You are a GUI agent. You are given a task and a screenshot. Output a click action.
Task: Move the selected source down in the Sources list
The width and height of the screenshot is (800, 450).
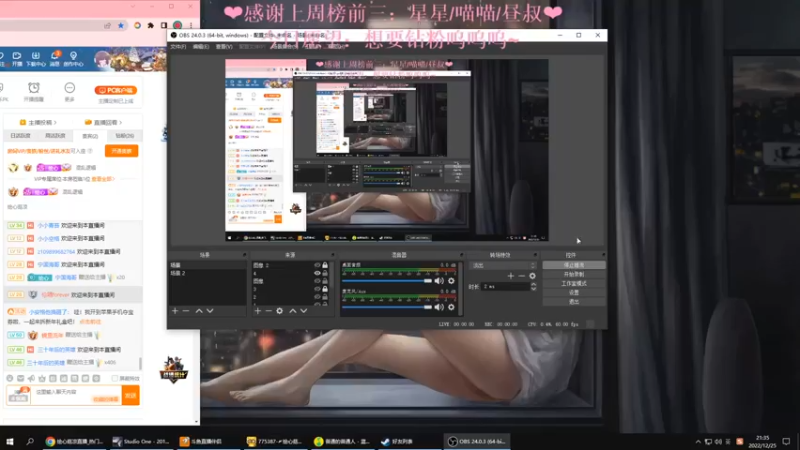tap(304, 311)
